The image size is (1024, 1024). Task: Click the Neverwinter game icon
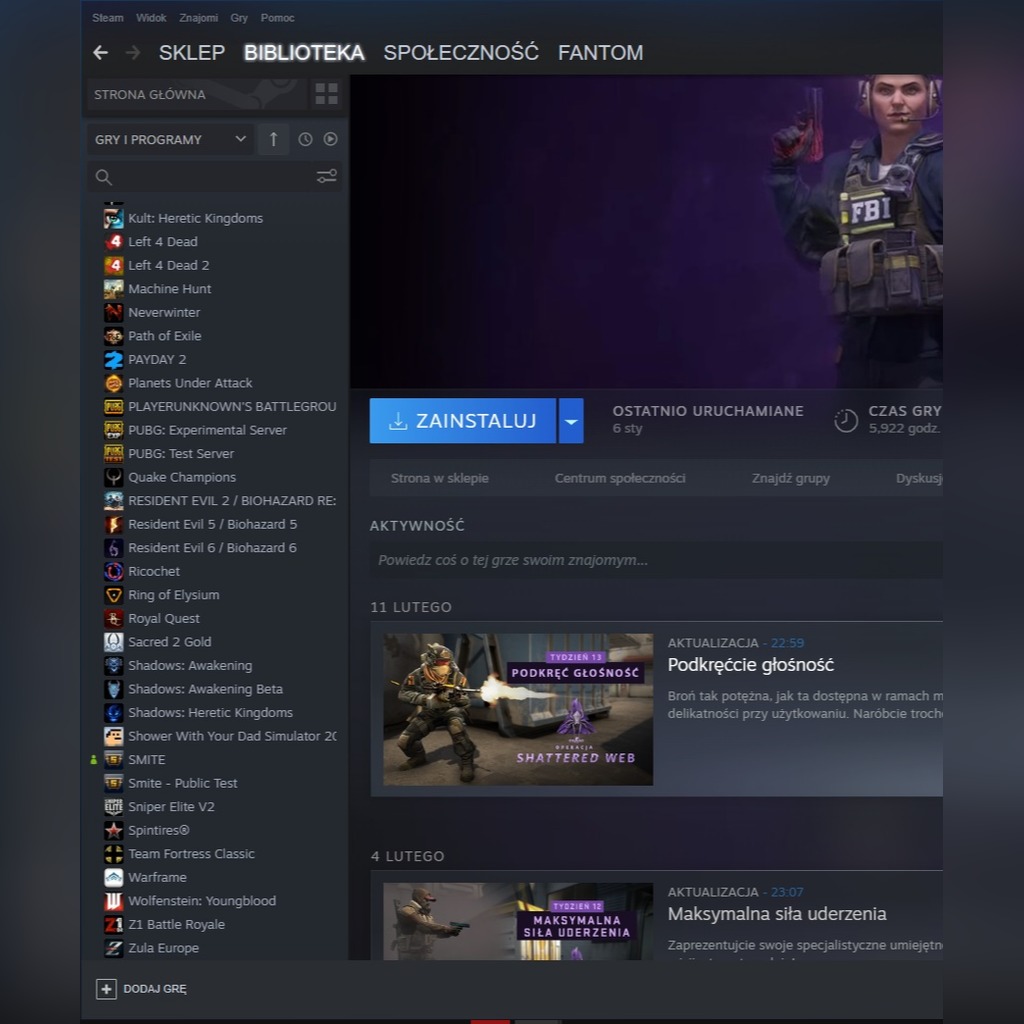click(114, 312)
